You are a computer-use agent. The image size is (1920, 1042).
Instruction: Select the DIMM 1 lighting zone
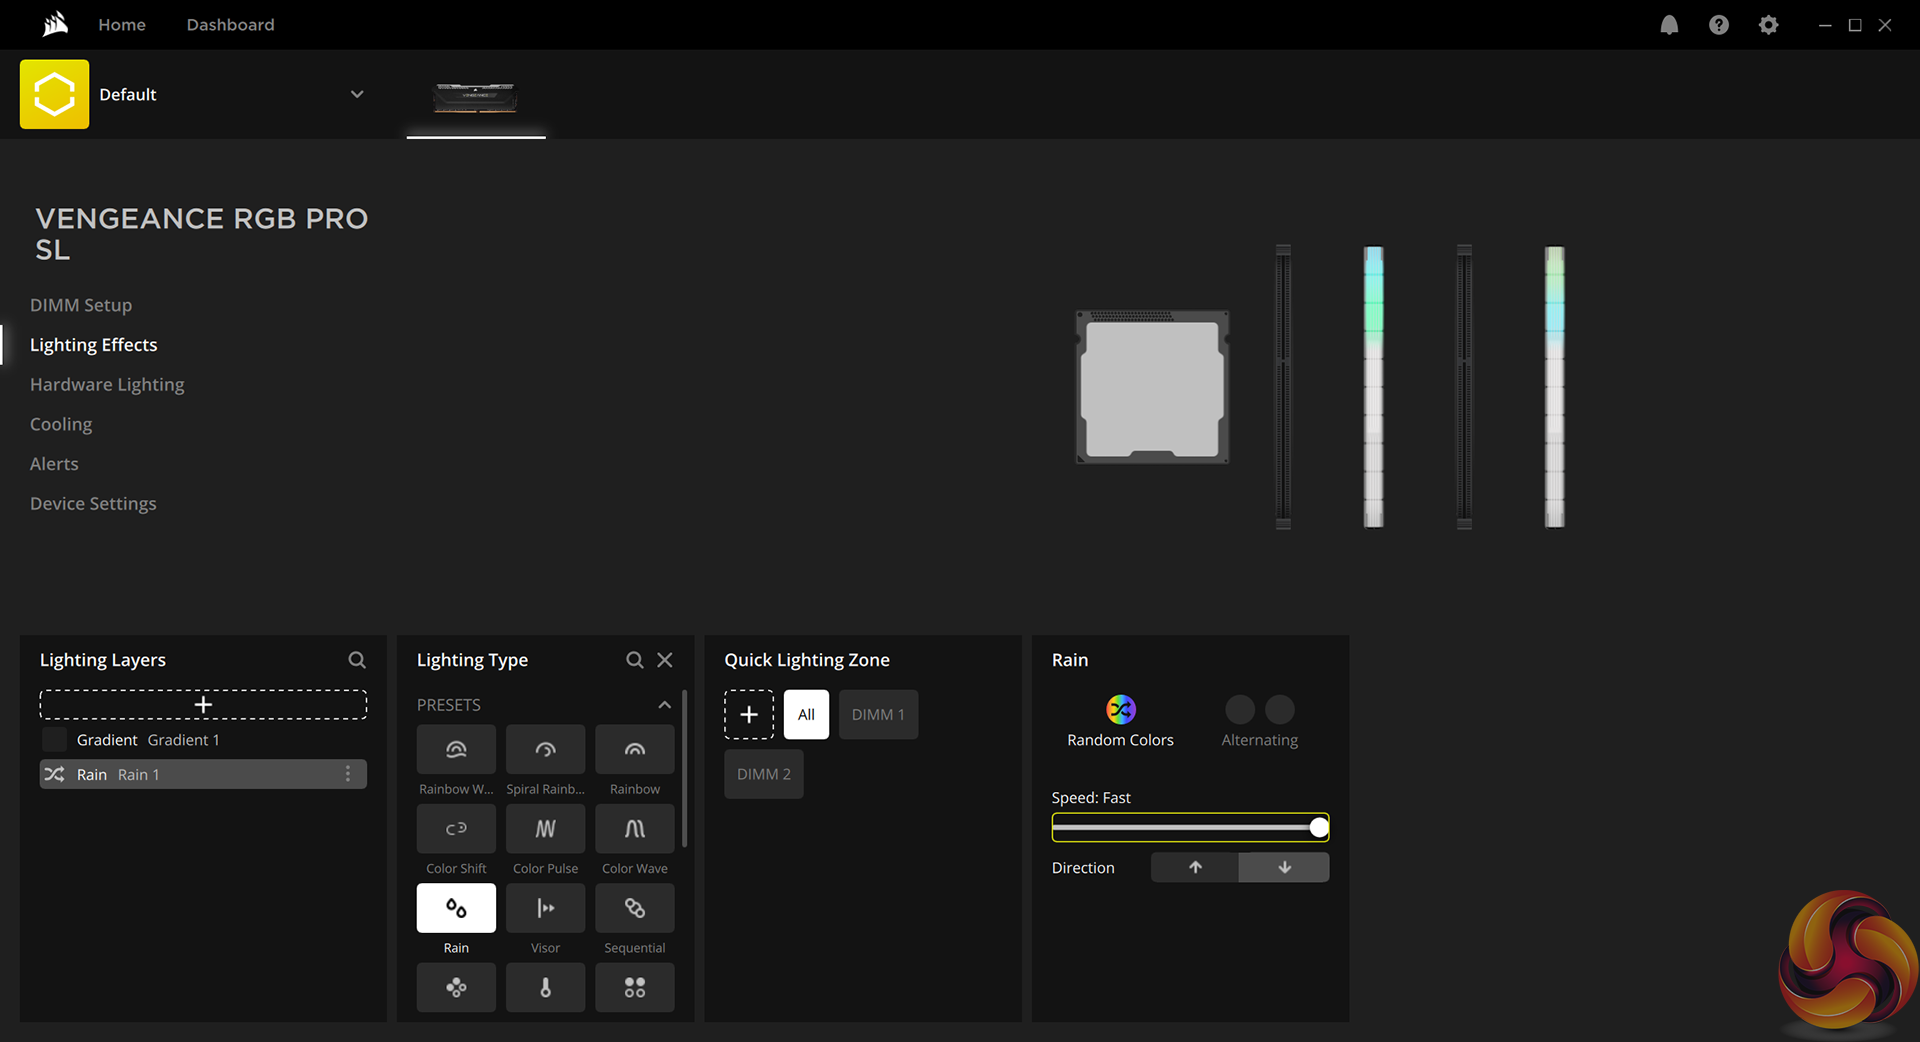pyautogui.click(x=878, y=715)
